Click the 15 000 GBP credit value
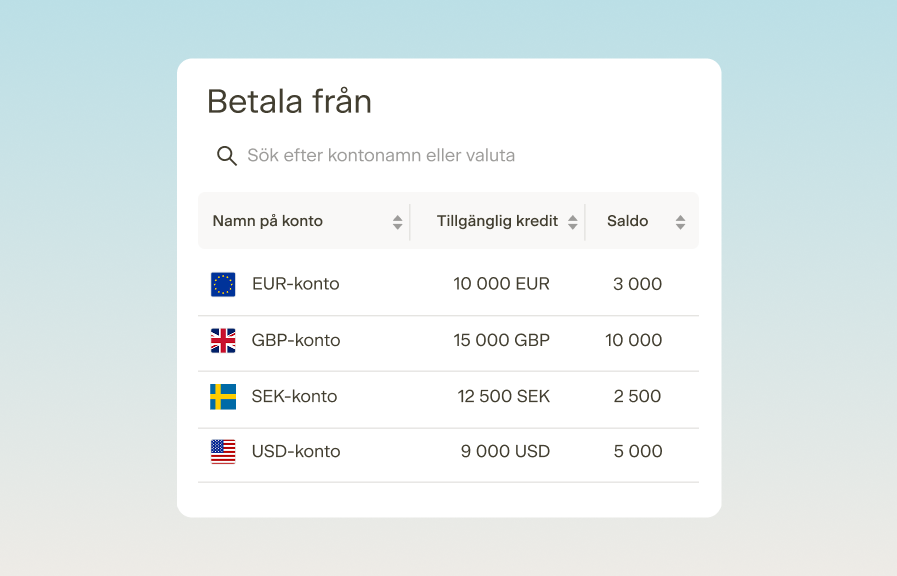This screenshot has height=576, width=897. (x=501, y=340)
